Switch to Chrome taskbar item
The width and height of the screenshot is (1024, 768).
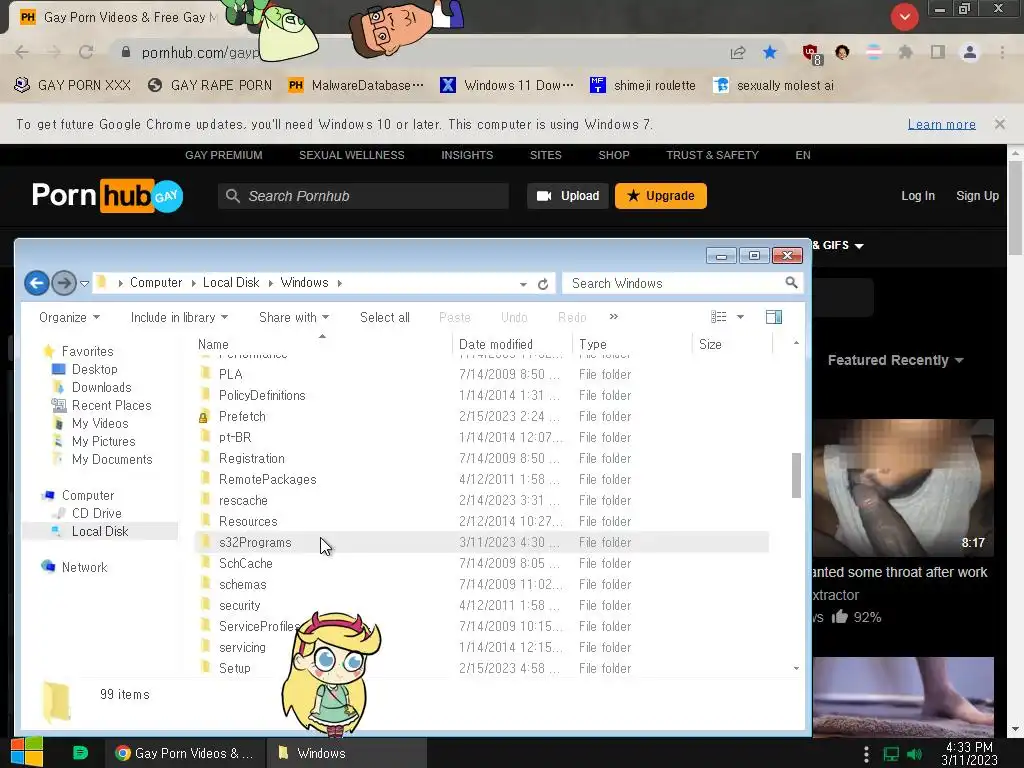(x=185, y=753)
